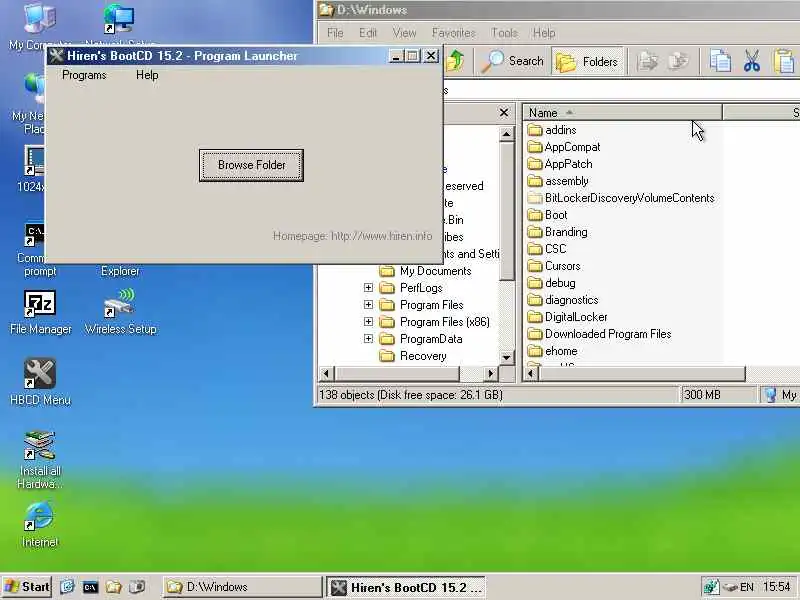Screen dimensions: 800x600
Task: Select the CSC folder
Action: (x=546, y=249)
